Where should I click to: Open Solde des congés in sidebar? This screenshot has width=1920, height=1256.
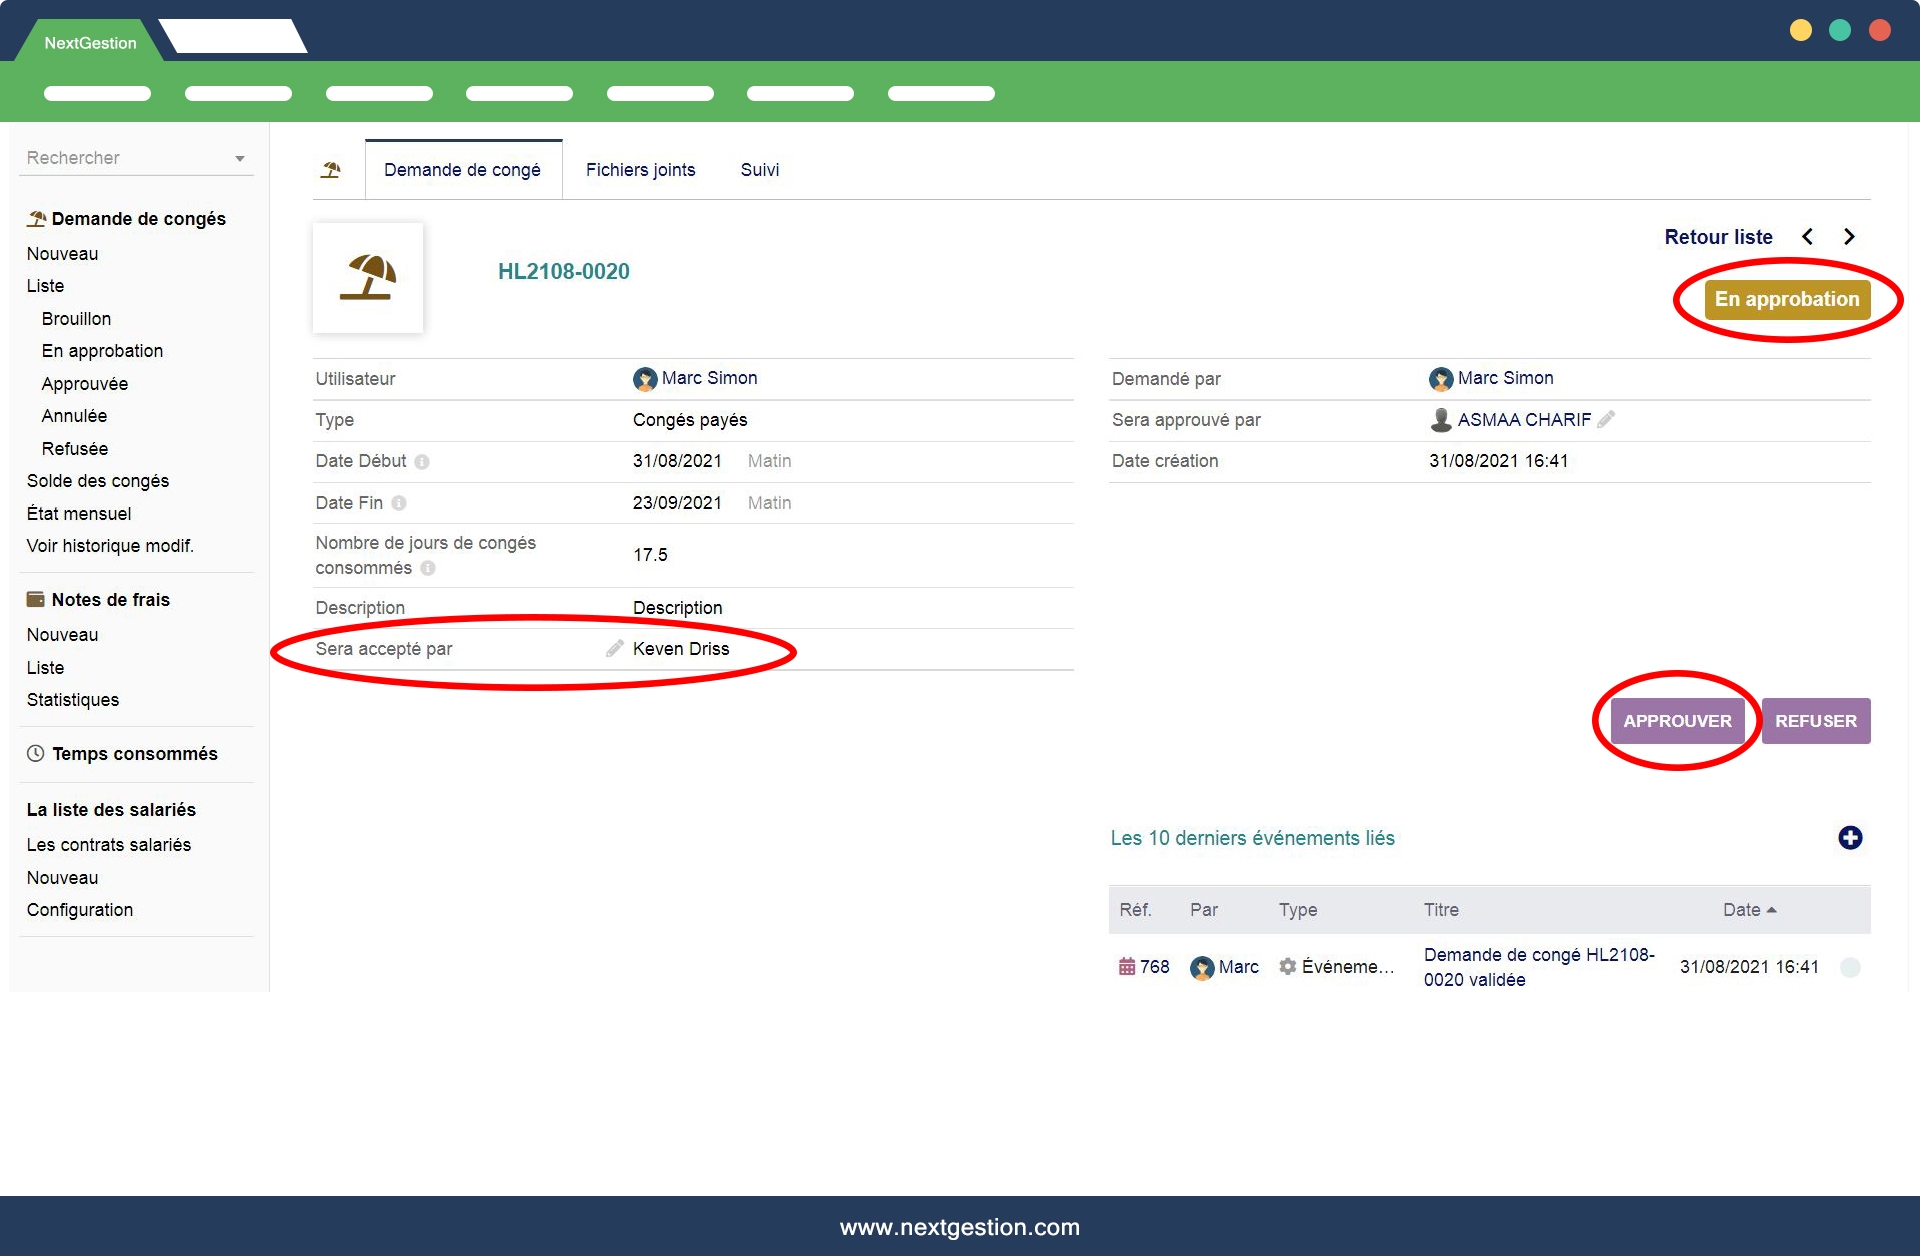point(98,481)
